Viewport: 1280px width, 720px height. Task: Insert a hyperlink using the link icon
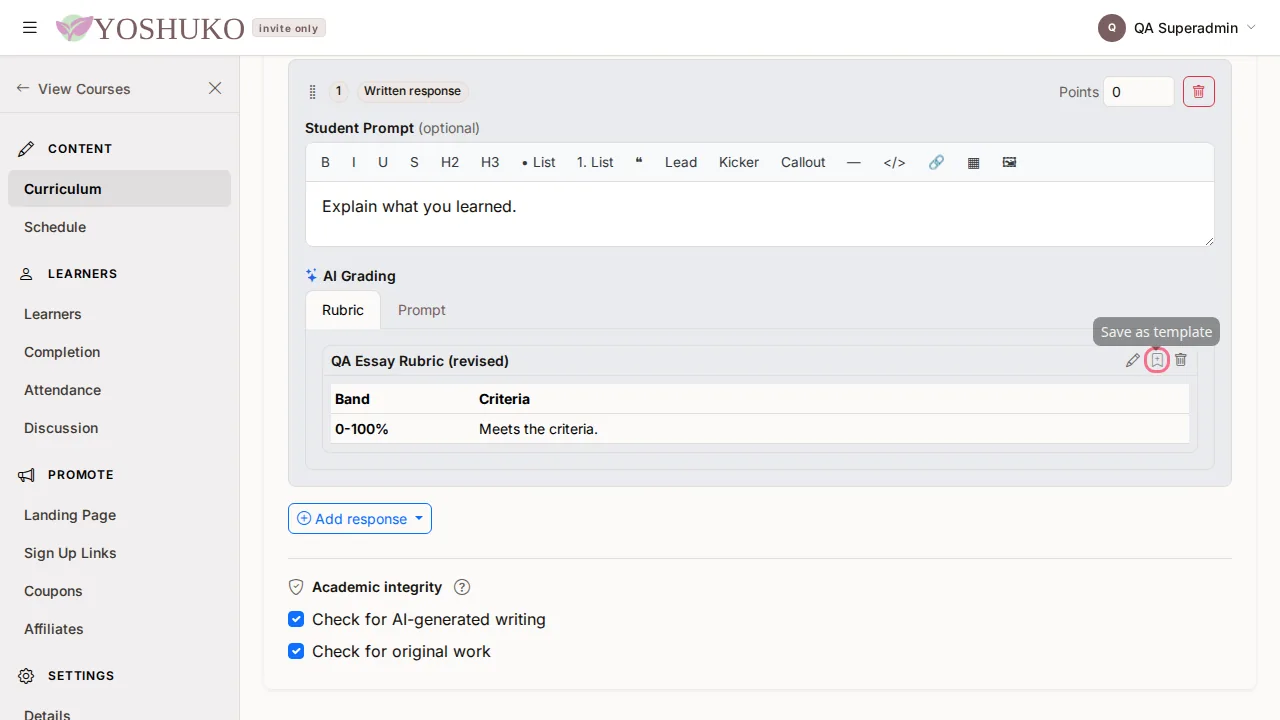pyautogui.click(x=936, y=162)
